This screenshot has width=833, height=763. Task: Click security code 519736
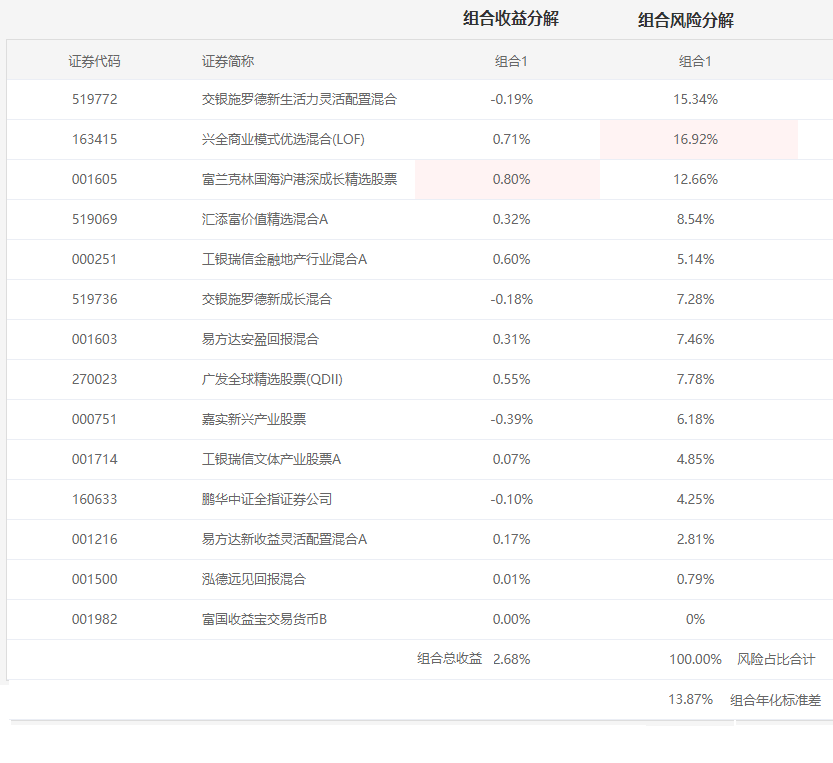coord(95,299)
